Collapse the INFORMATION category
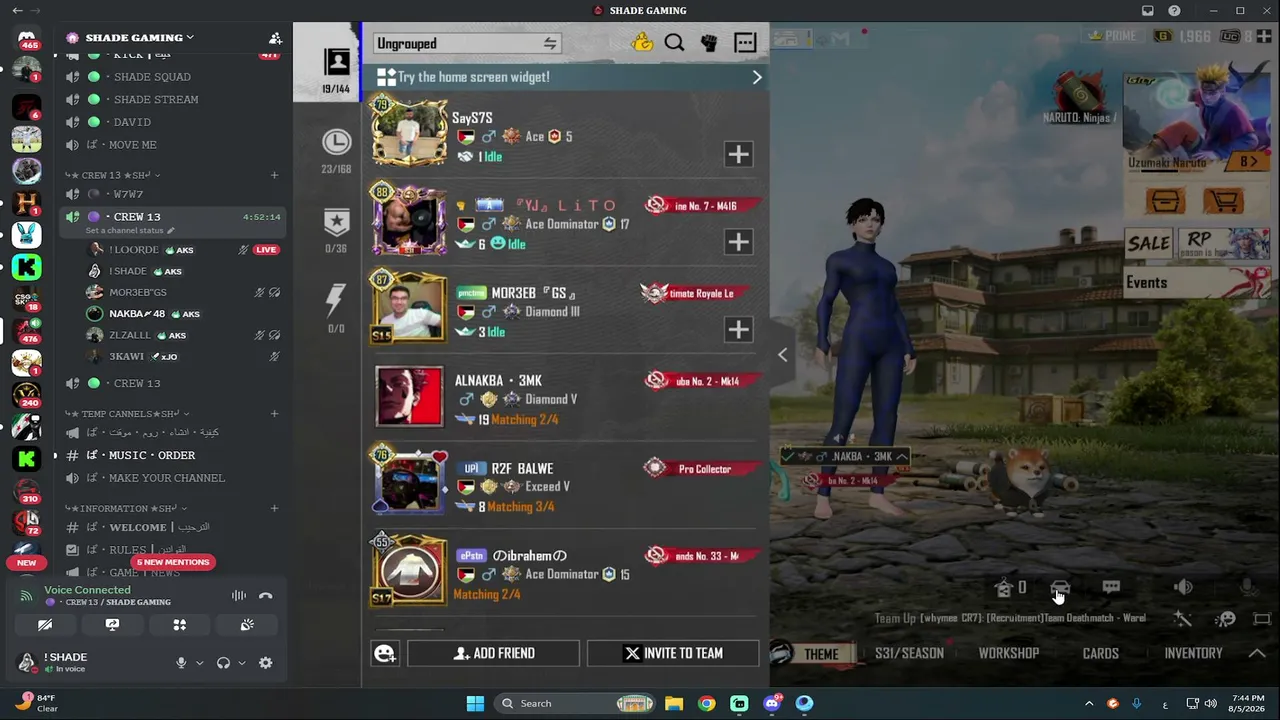Screen dimensions: 1280x720 pos(124,508)
